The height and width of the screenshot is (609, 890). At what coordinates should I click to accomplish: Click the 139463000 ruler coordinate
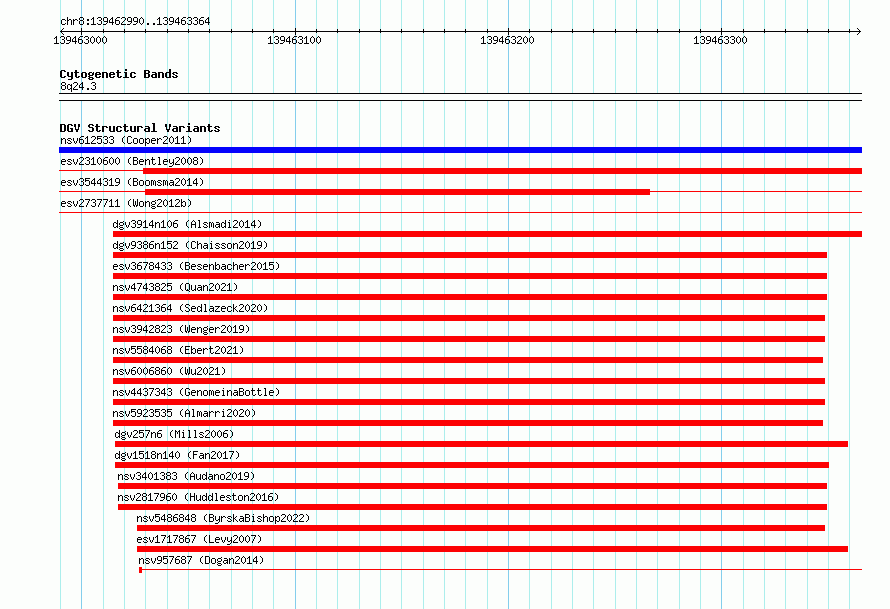(80, 40)
